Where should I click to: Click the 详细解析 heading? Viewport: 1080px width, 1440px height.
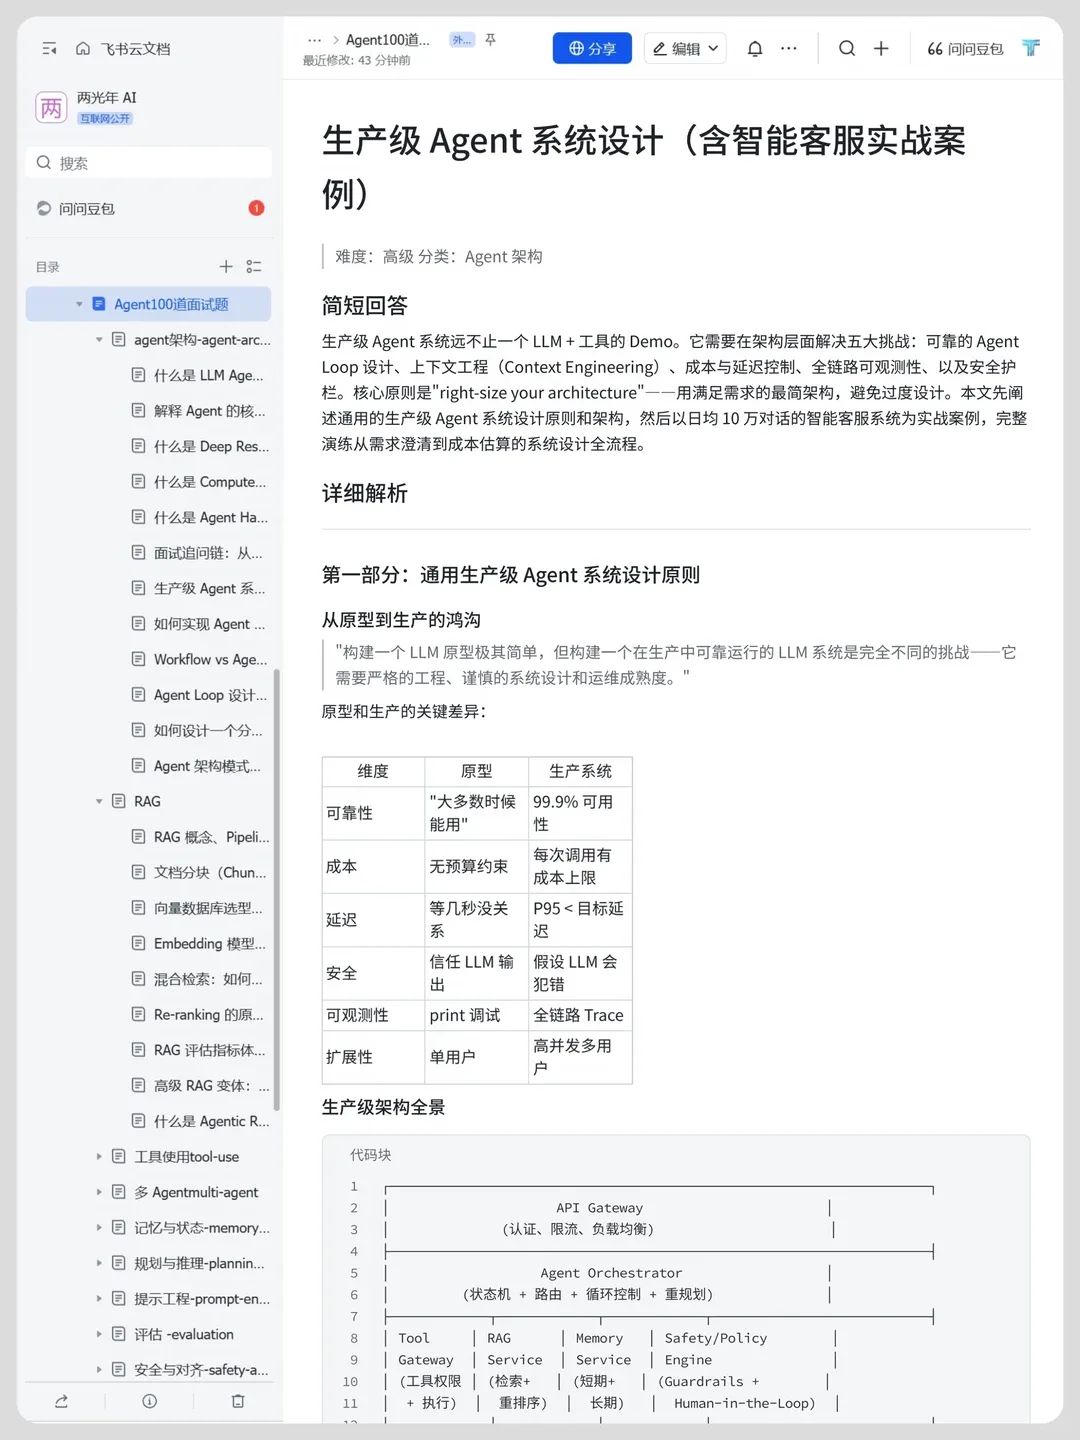[365, 493]
